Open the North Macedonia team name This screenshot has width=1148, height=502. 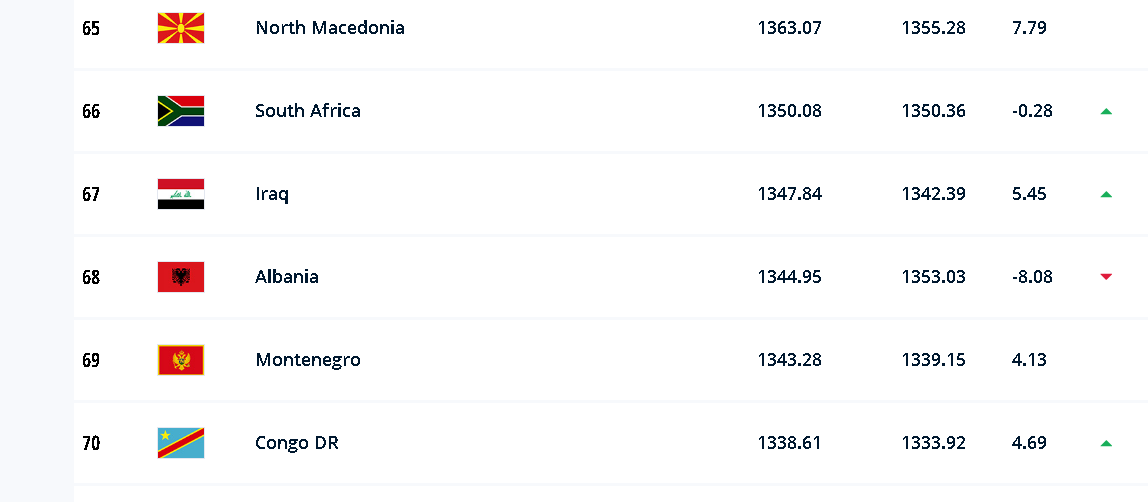pyautogui.click(x=330, y=28)
